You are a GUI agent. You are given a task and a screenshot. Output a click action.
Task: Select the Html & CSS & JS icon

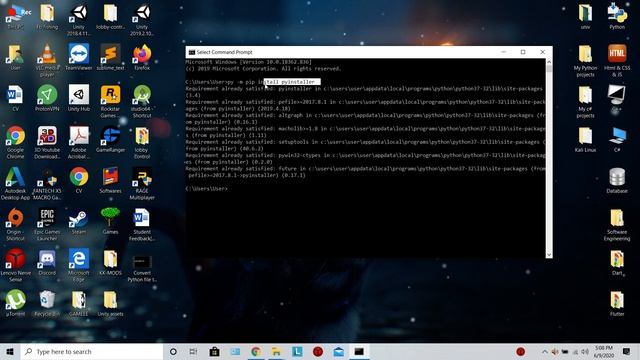point(617,60)
